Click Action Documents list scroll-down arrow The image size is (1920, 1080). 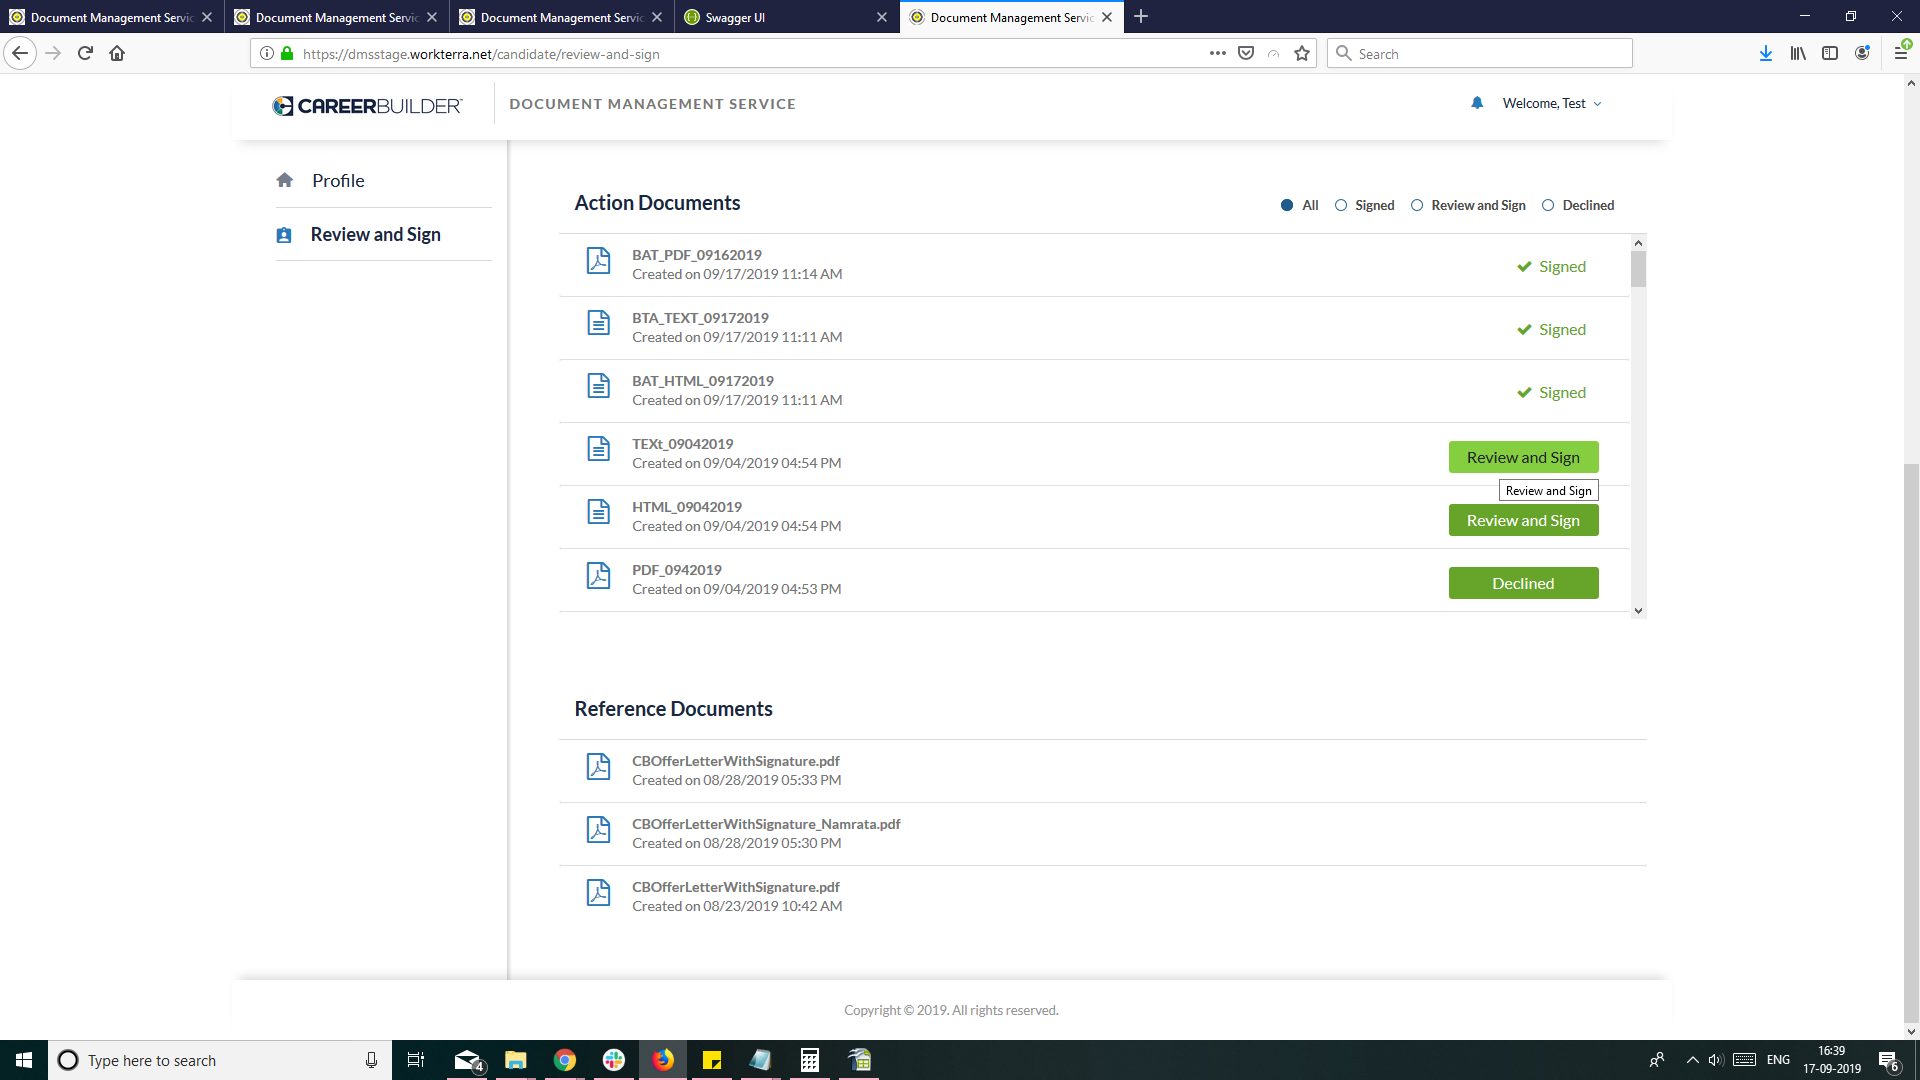point(1638,610)
